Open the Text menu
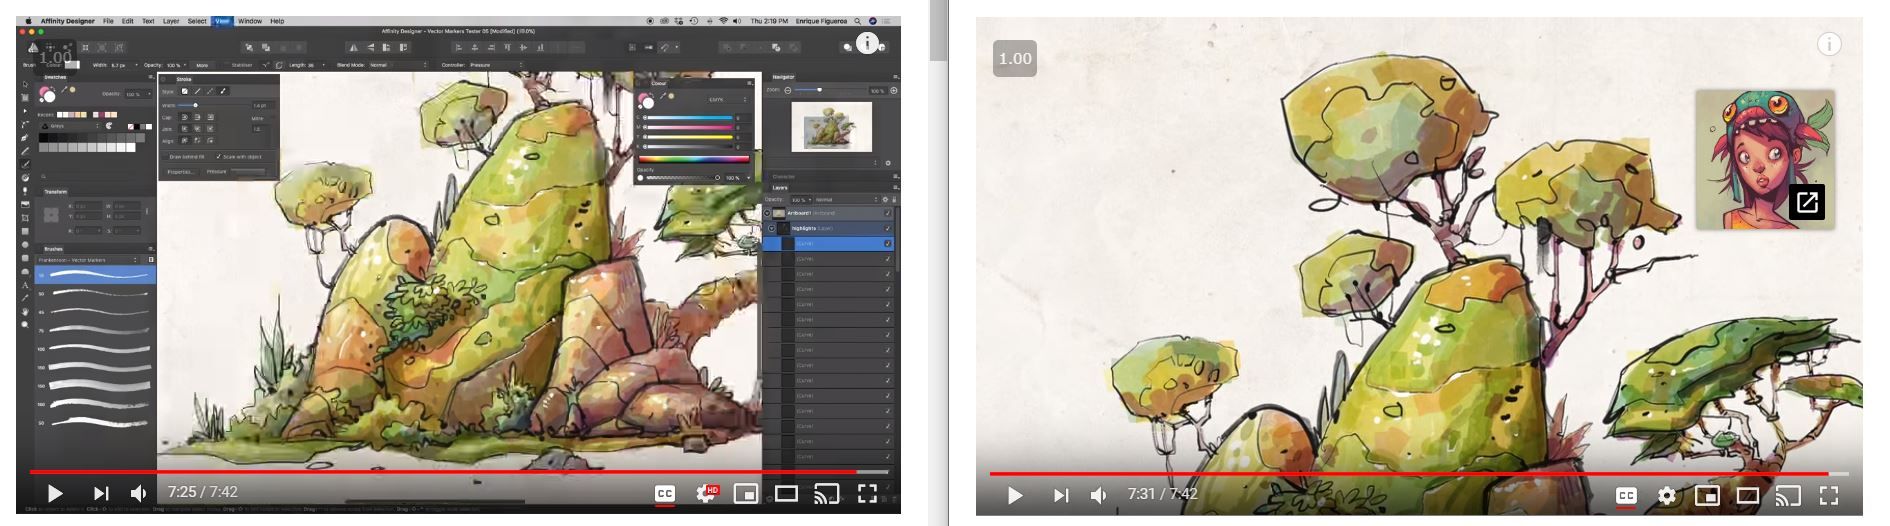The image size is (1890, 526). [x=148, y=20]
